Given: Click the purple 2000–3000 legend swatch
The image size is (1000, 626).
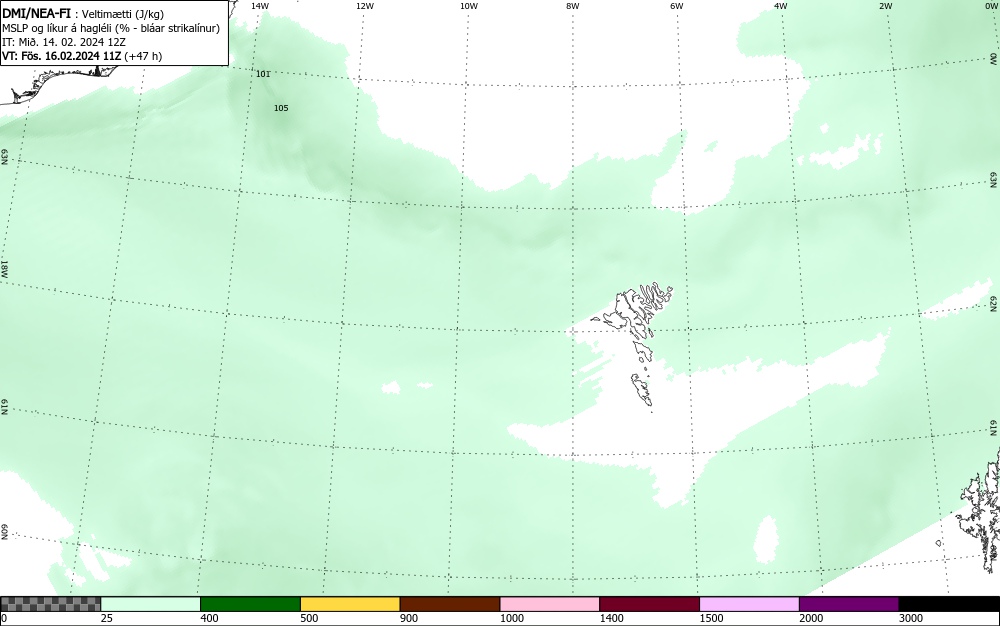Looking at the screenshot, I should (x=849, y=604).
